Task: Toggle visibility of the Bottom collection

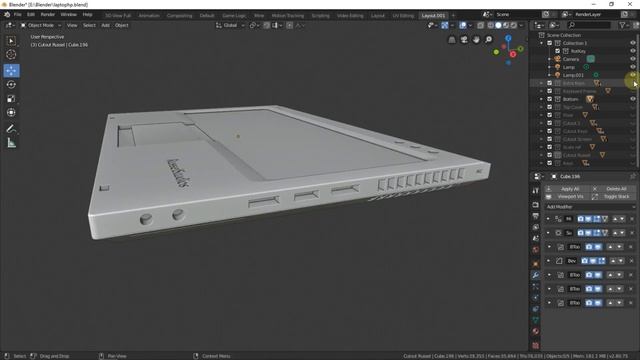Action: click(633, 99)
